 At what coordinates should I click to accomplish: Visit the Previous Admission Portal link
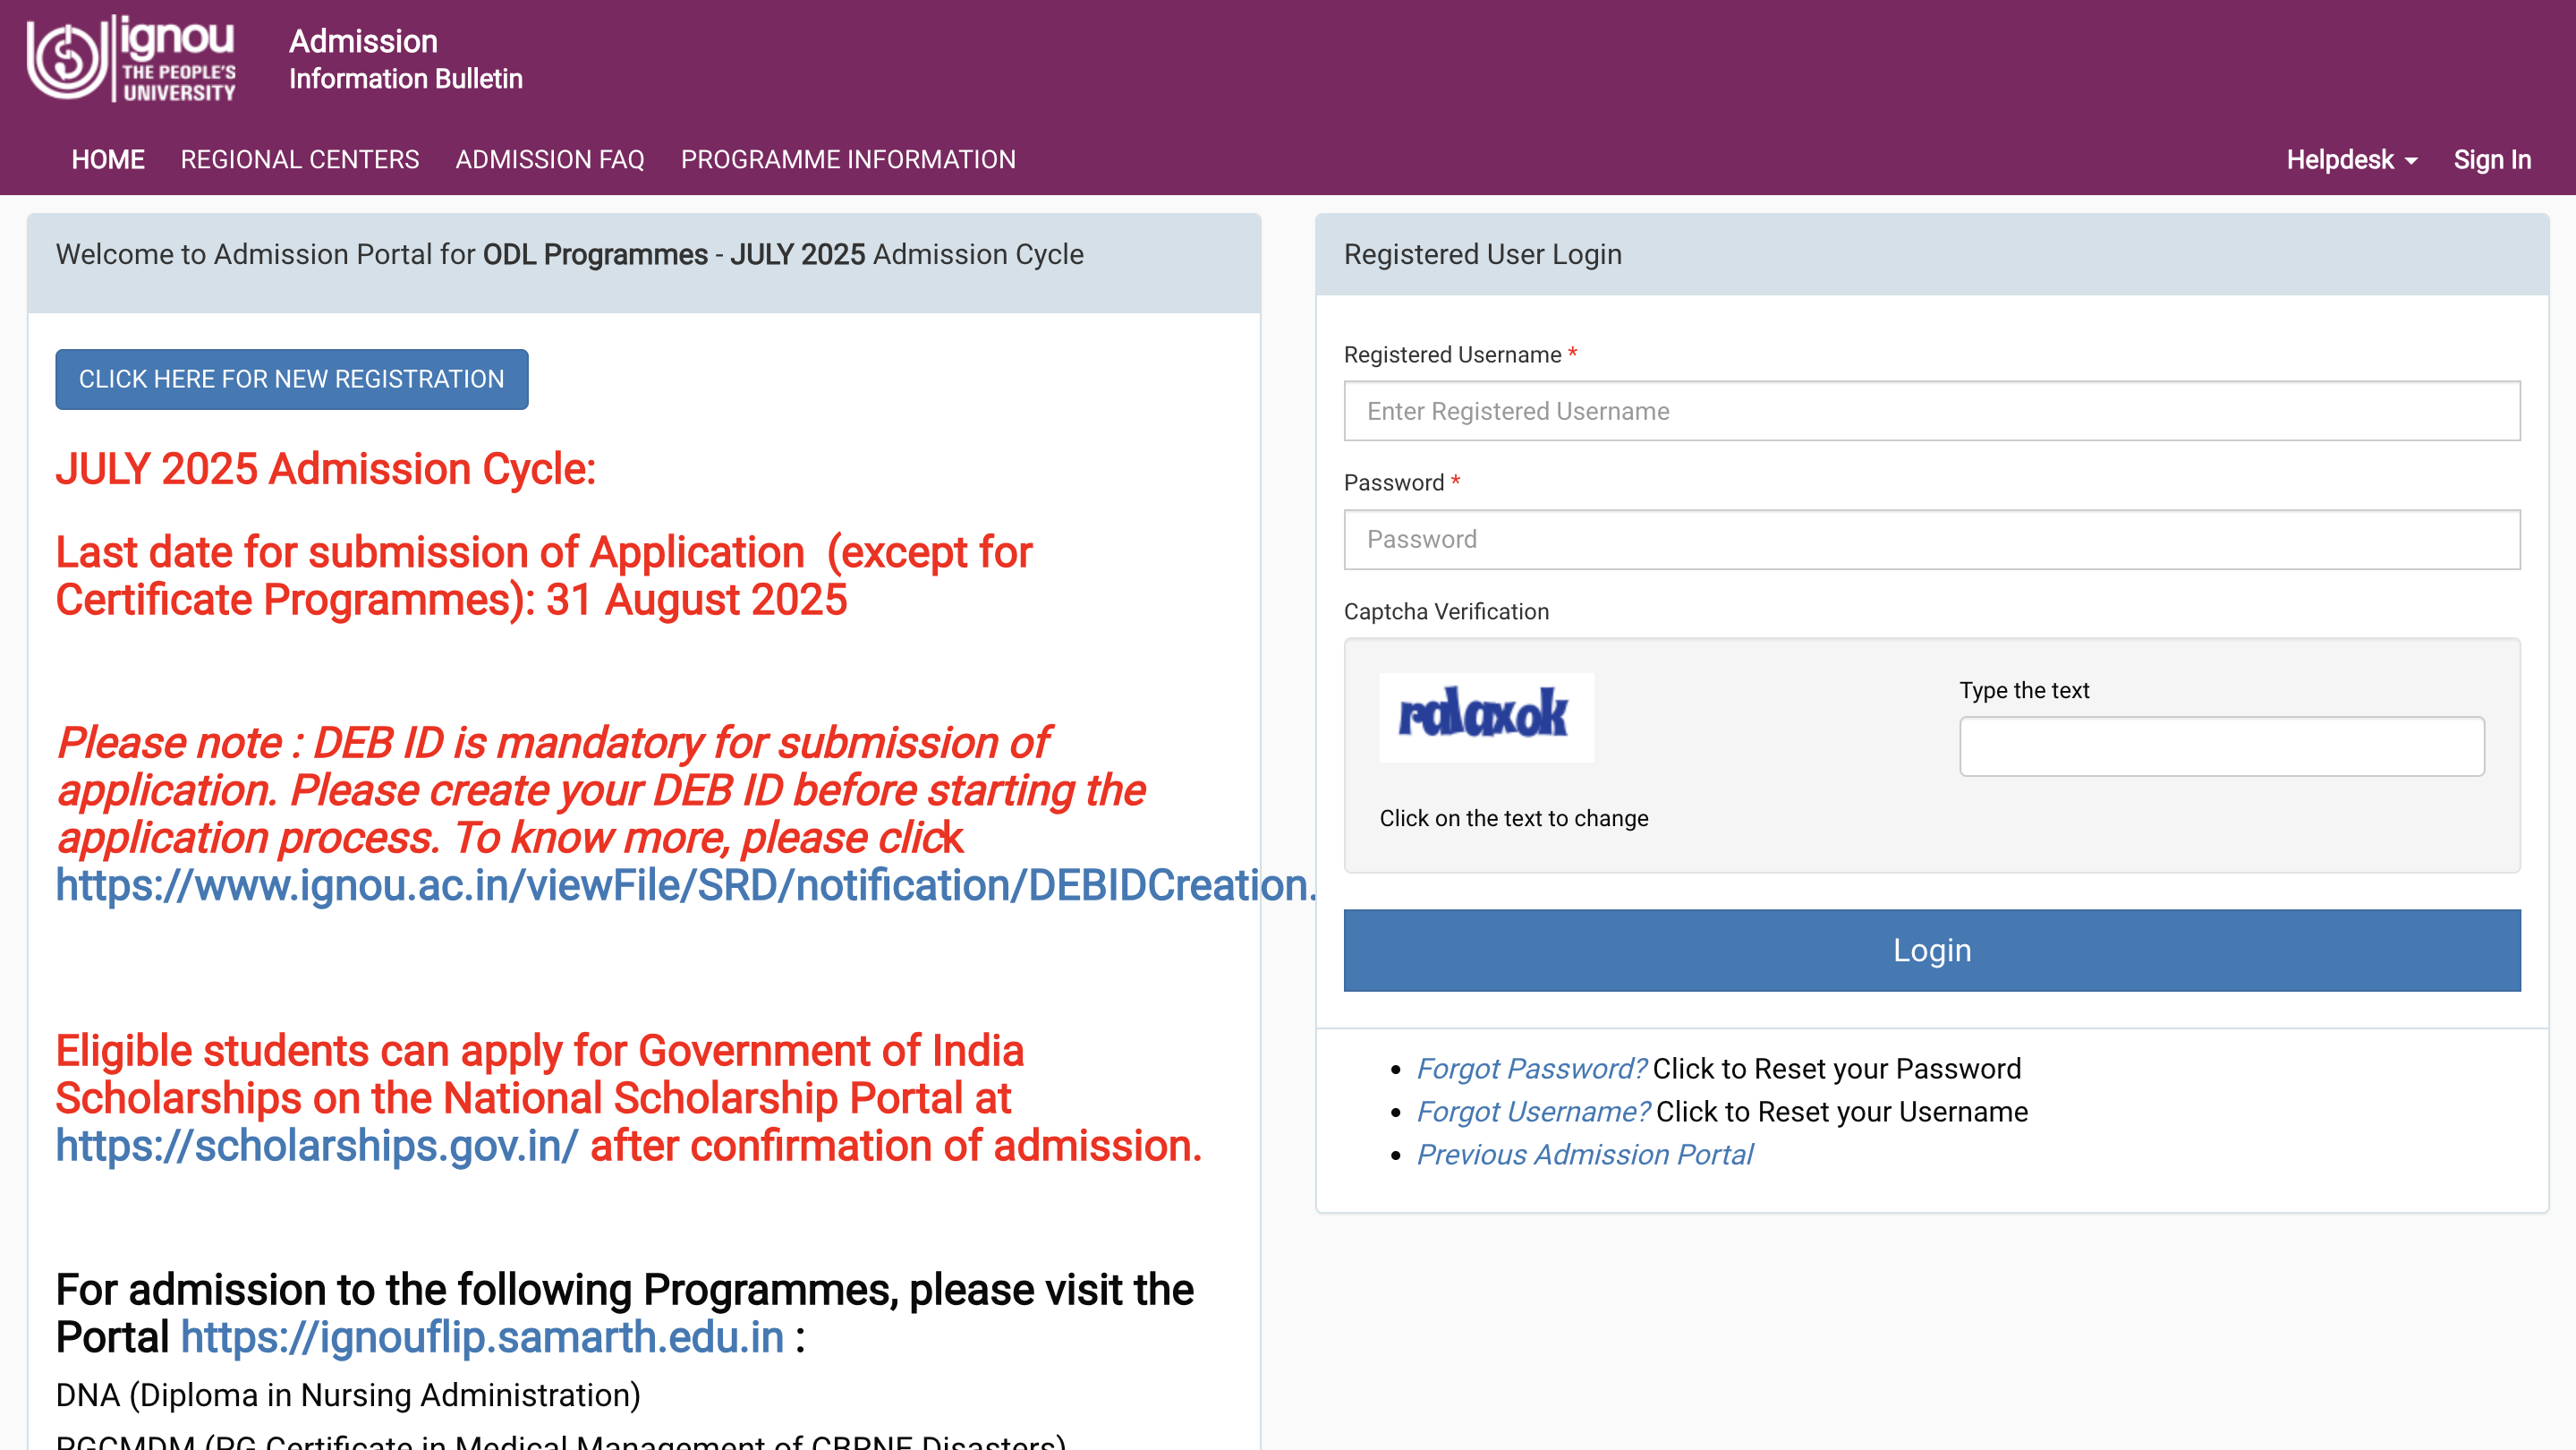(x=1584, y=1155)
